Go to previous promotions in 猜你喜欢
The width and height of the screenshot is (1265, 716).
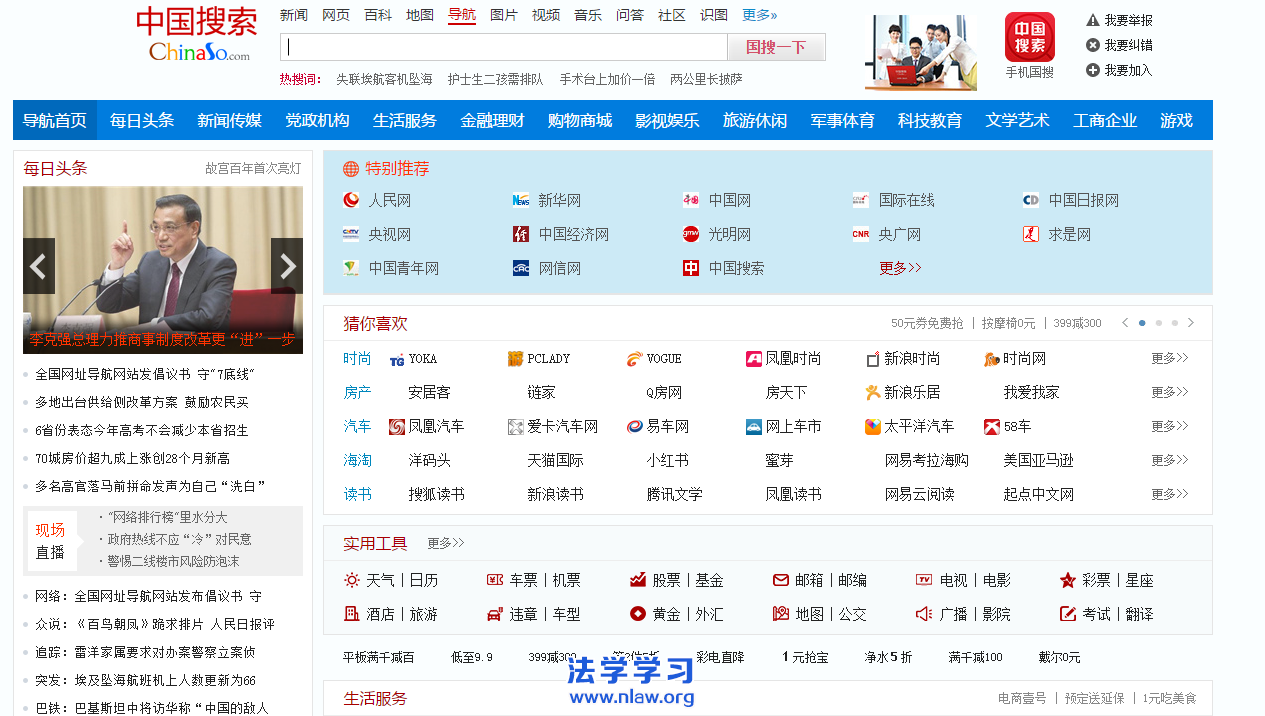(1125, 323)
